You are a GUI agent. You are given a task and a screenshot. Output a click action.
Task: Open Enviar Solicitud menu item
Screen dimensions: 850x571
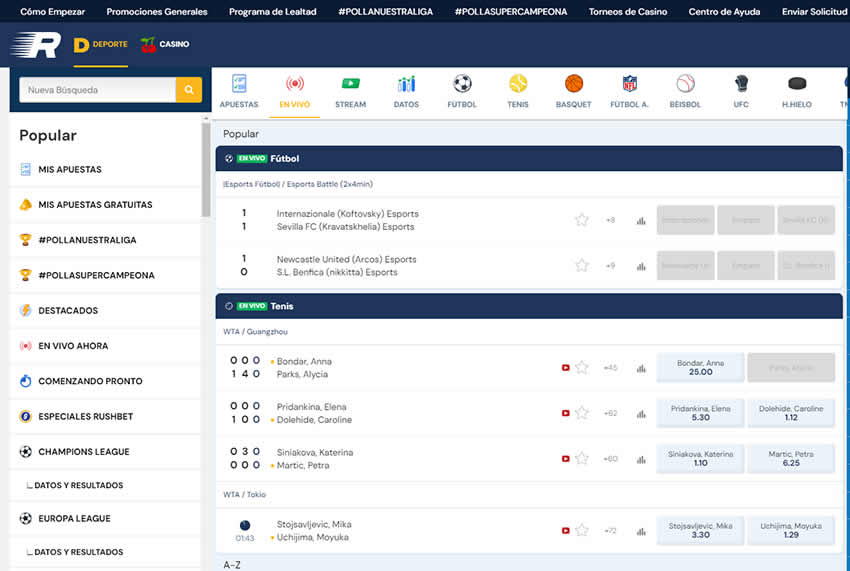click(815, 11)
